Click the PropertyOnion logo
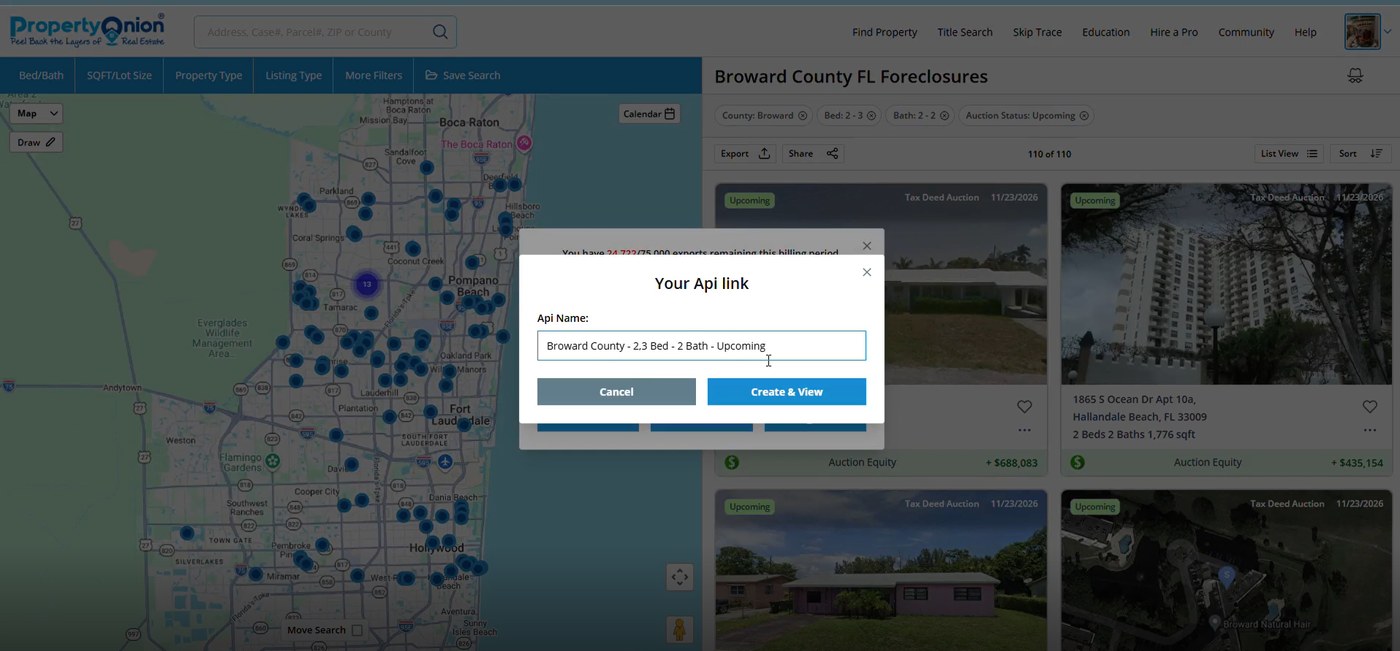Viewport: 1400px width, 651px height. pos(87,30)
